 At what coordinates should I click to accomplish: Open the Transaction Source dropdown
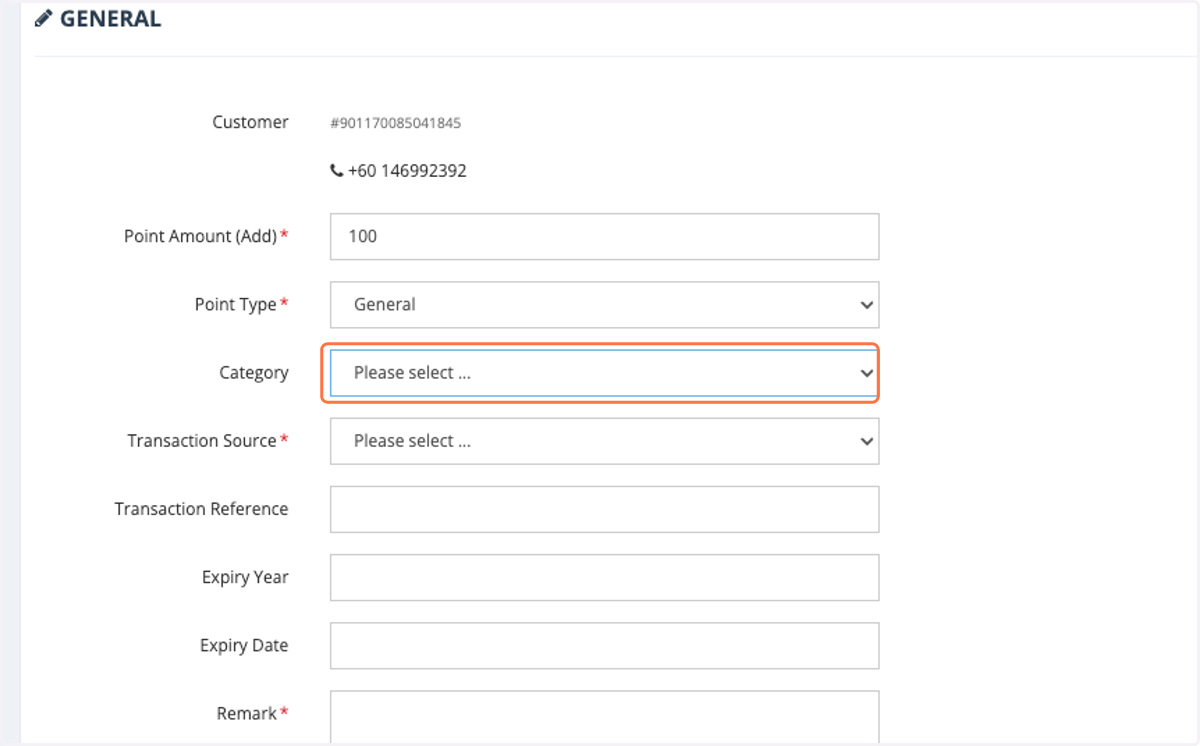click(x=604, y=441)
